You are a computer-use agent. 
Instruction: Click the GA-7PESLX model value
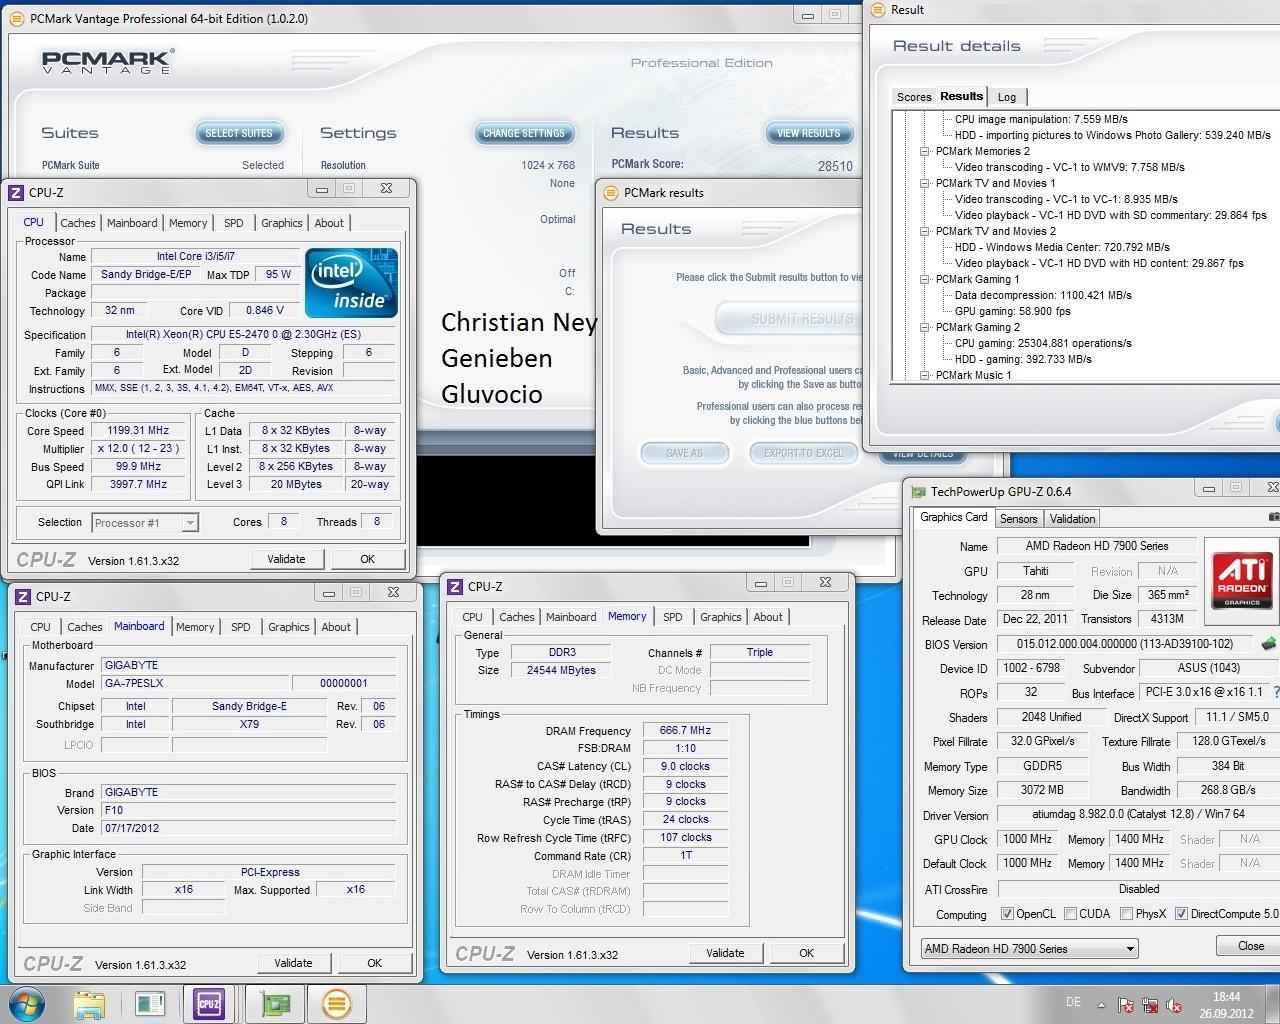tap(195, 684)
